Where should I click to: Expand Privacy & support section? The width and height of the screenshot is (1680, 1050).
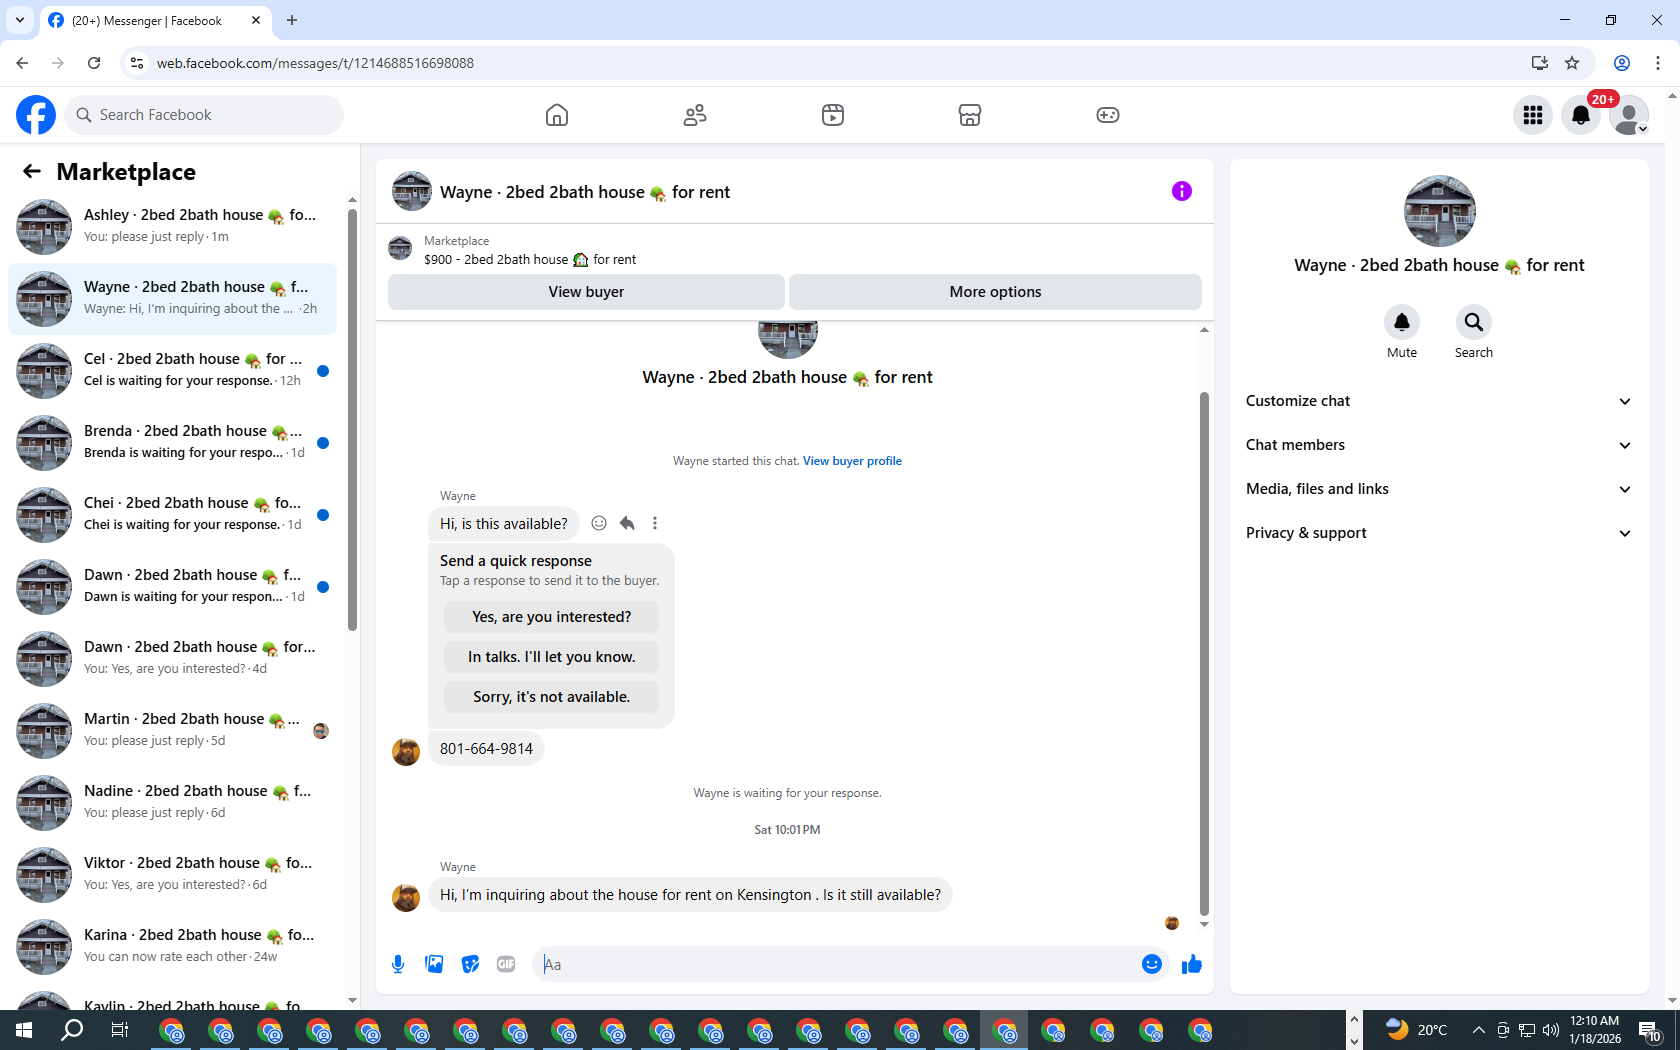point(1439,533)
